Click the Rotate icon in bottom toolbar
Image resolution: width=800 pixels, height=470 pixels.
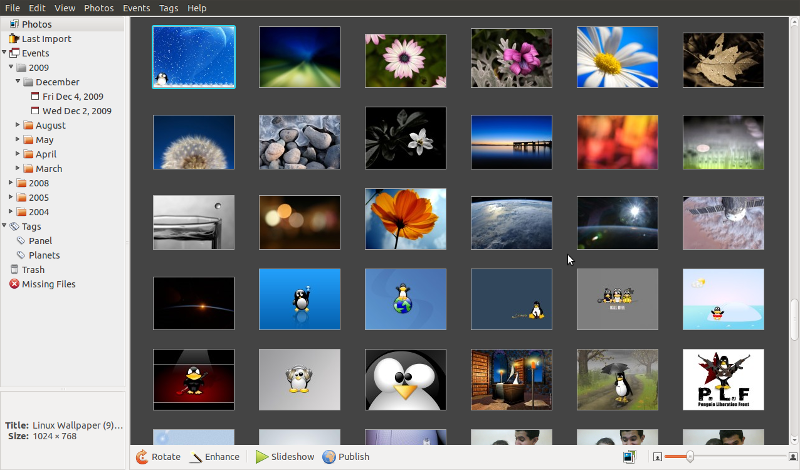point(143,457)
